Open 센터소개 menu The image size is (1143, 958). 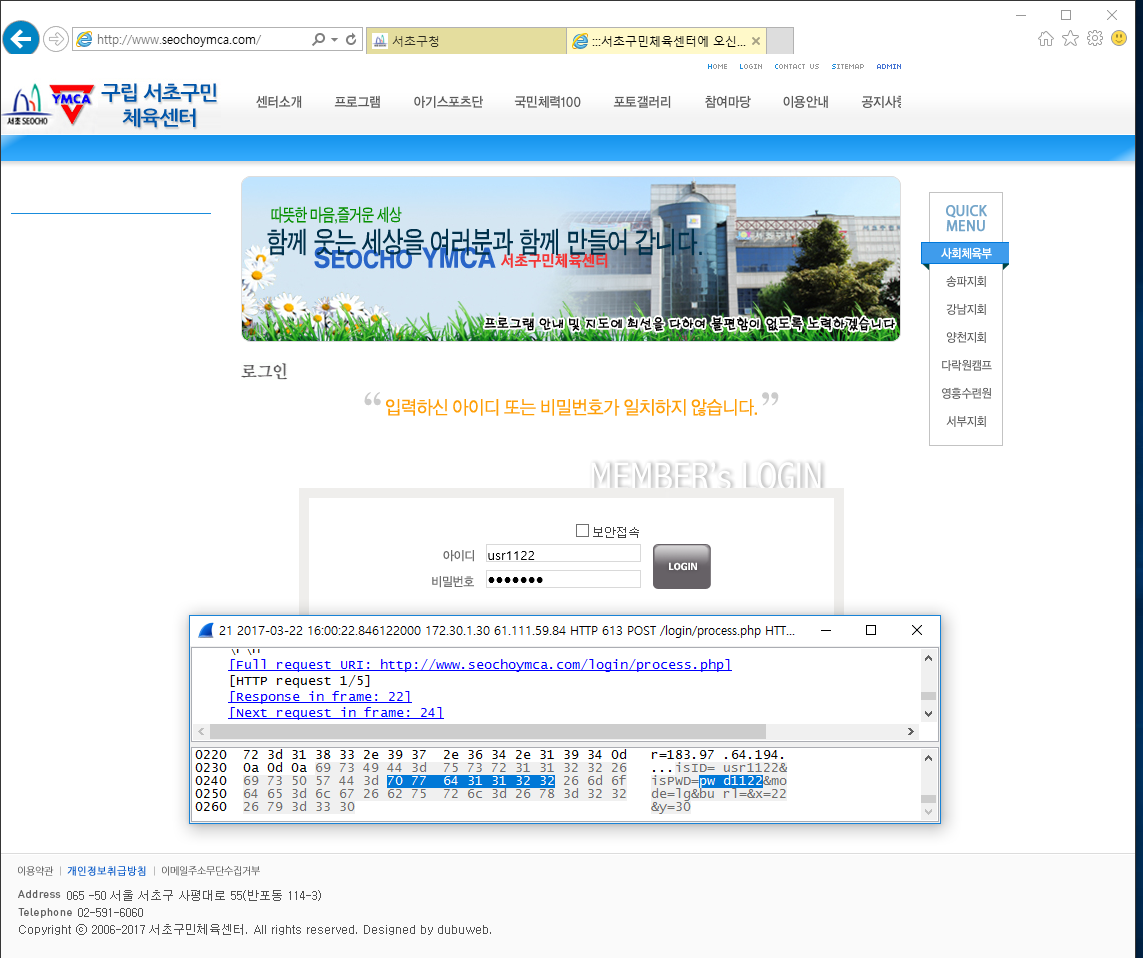278,102
